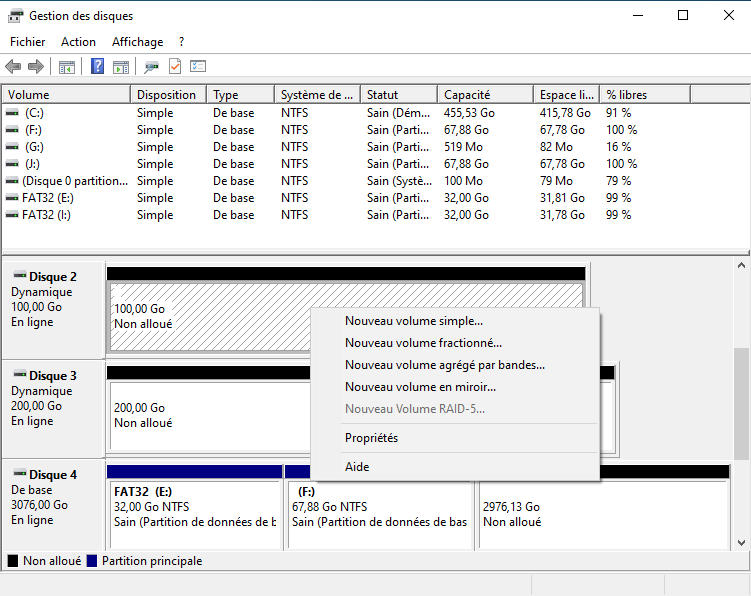The height and width of the screenshot is (596, 751).
Task: Select the (C:) volume row
Action: [34, 113]
